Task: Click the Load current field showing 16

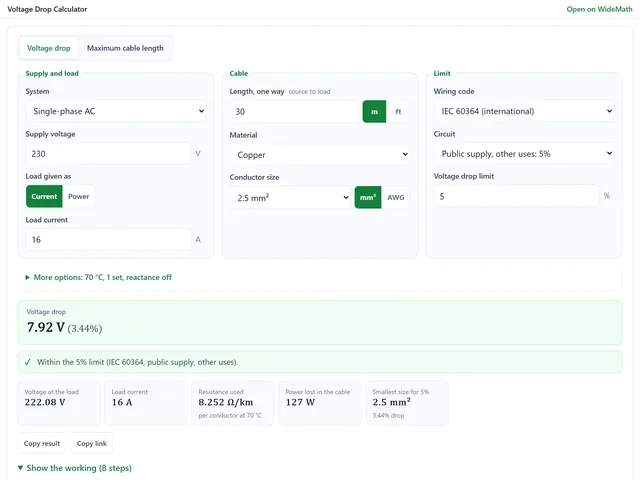Action: [x=108, y=240]
